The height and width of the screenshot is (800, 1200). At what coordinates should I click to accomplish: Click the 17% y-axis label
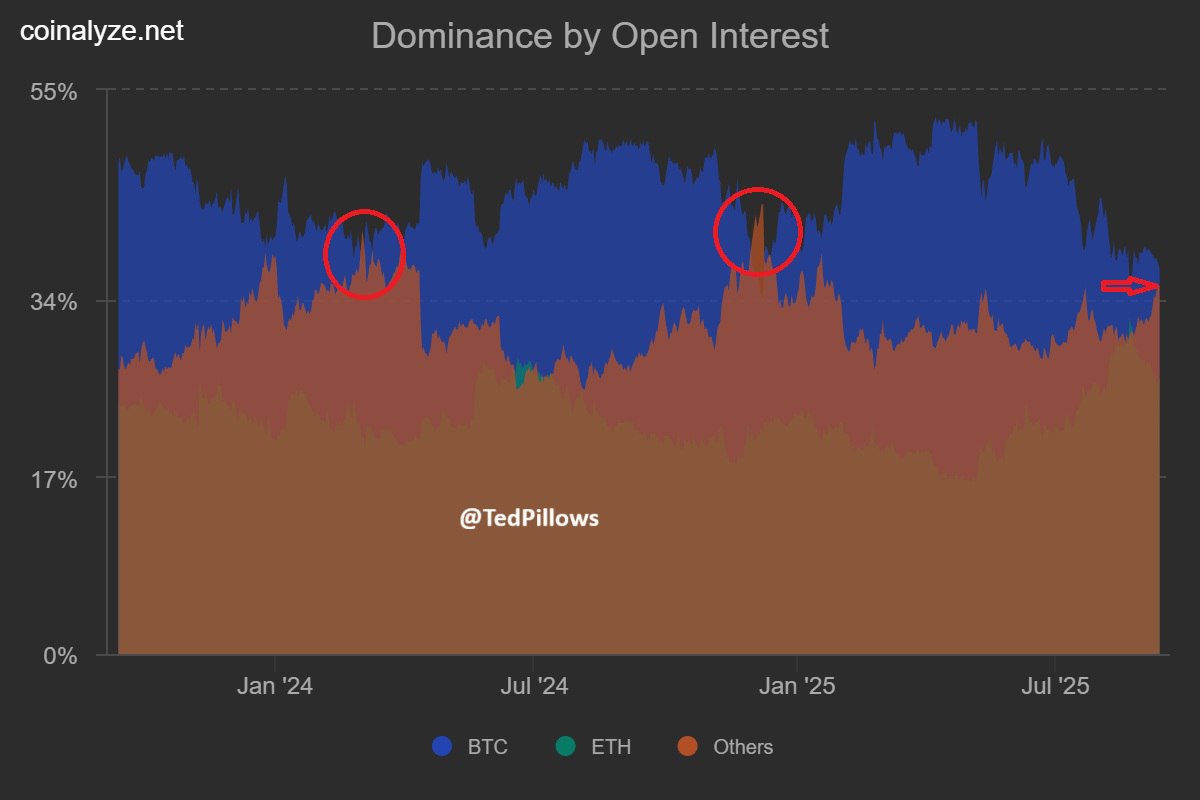pyautogui.click(x=54, y=479)
